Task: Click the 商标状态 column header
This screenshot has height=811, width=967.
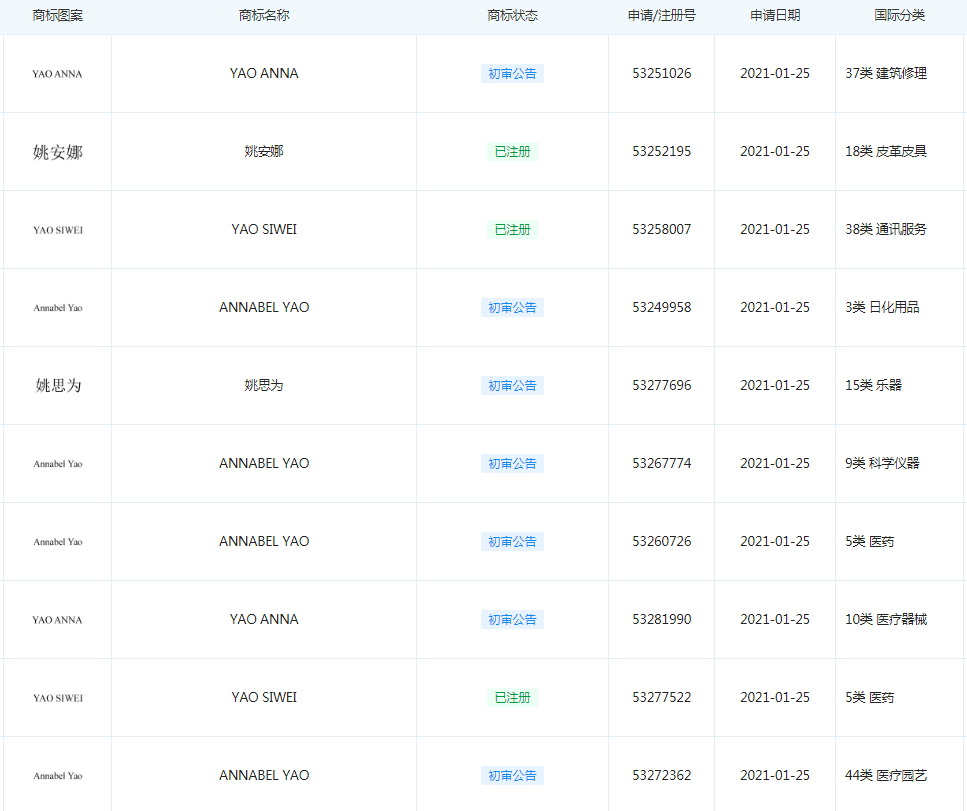Action: pos(512,15)
